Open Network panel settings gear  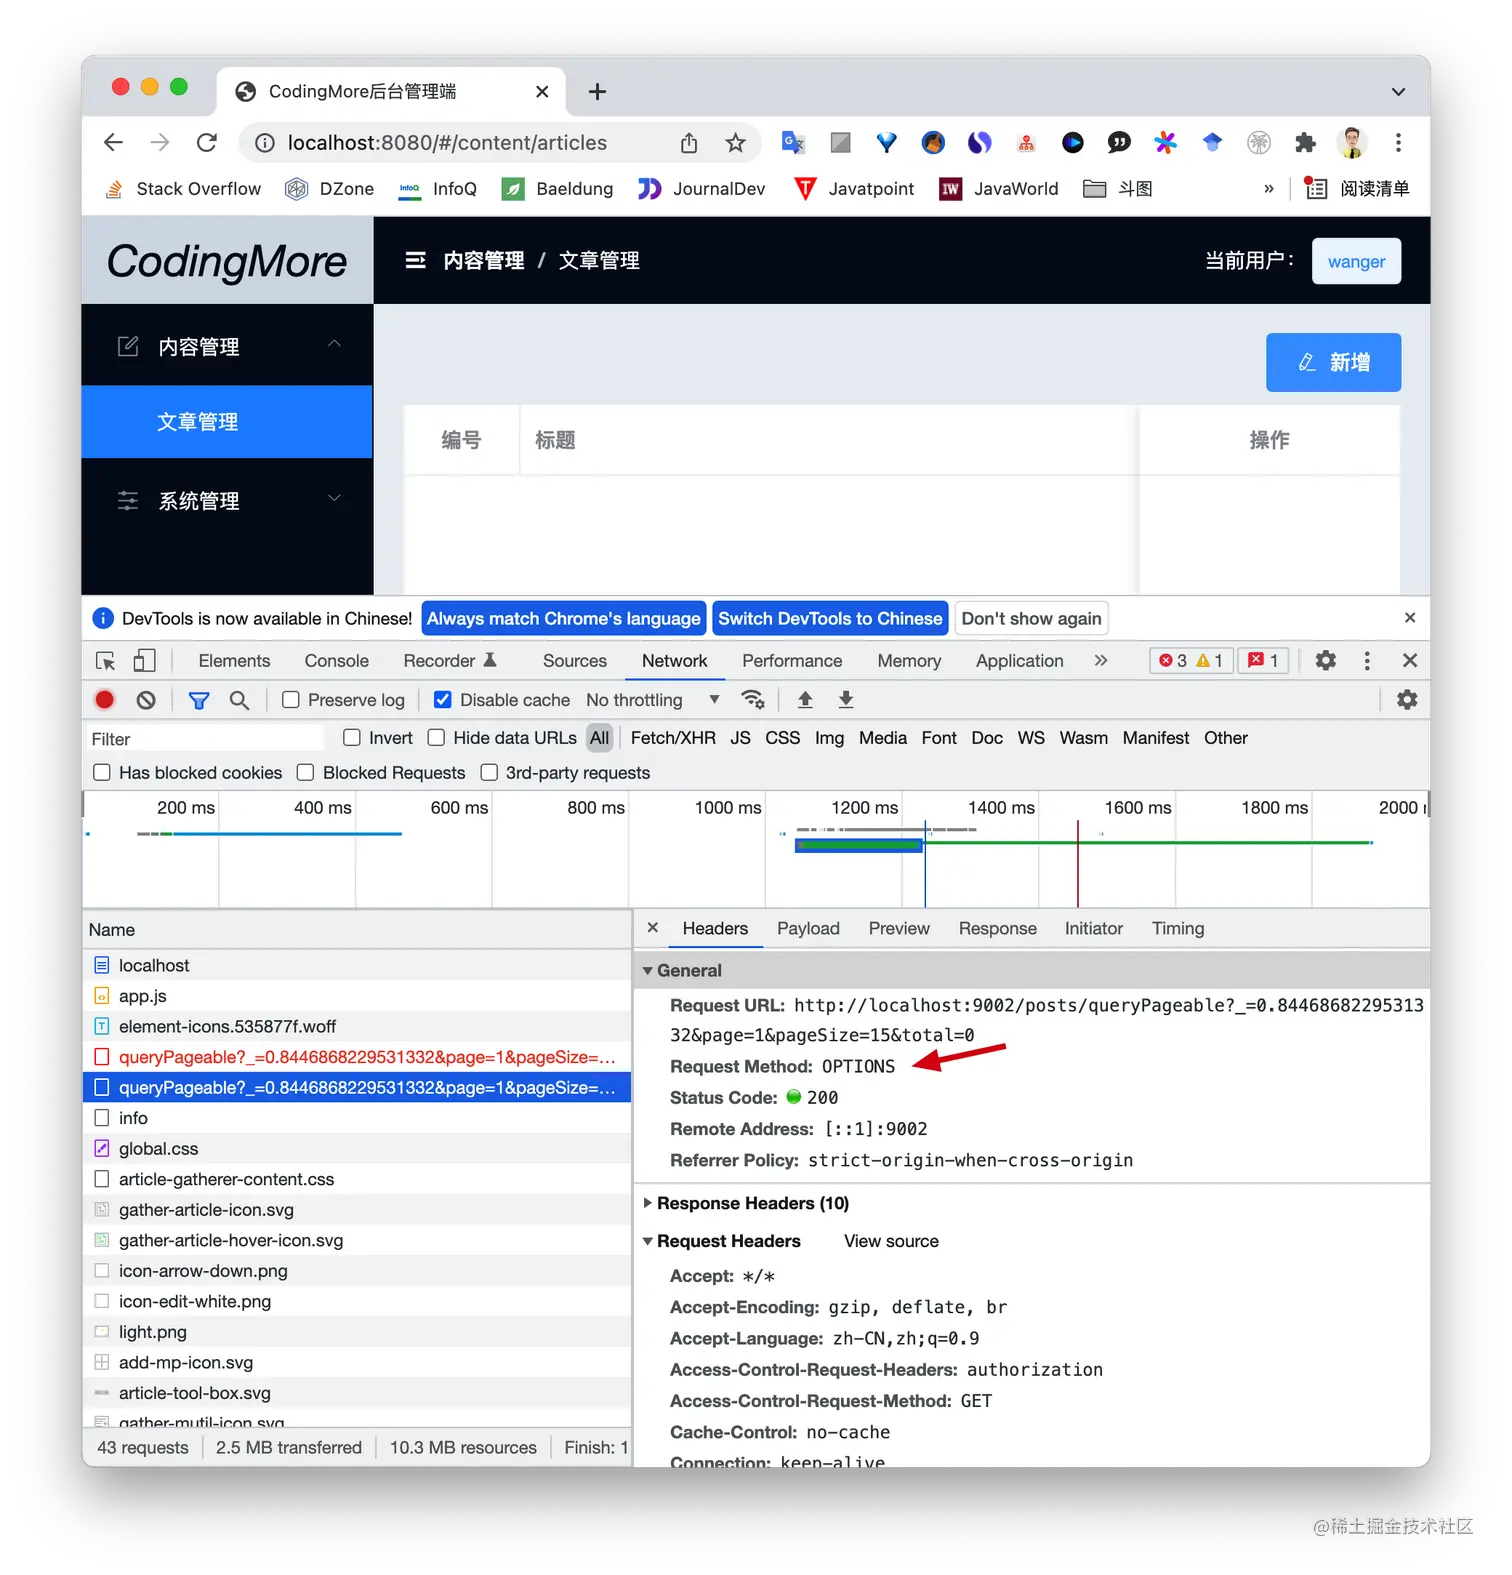point(1407,700)
